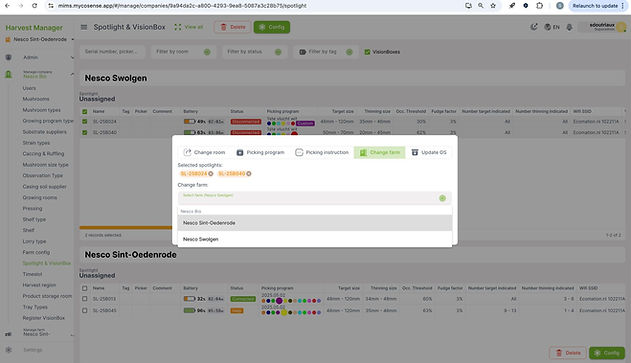Click the large yellow program dot on SL-258045
The width and height of the screenshot is (631, 363).
click(x=284, y=313)
